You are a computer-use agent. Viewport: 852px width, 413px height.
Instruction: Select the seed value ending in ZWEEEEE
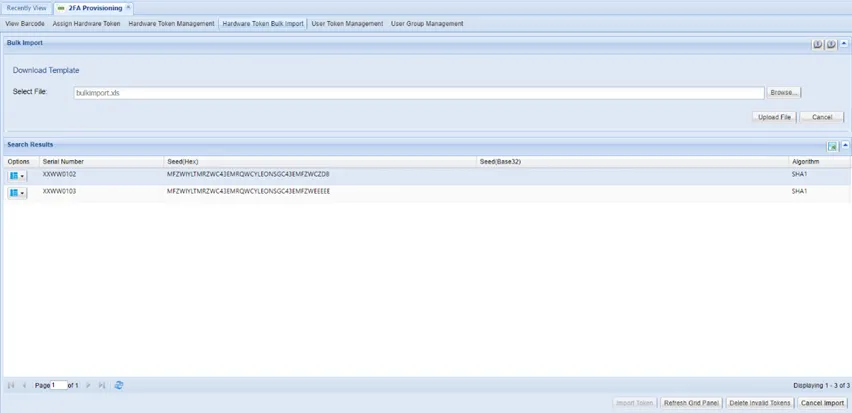[x=248, y=191]
